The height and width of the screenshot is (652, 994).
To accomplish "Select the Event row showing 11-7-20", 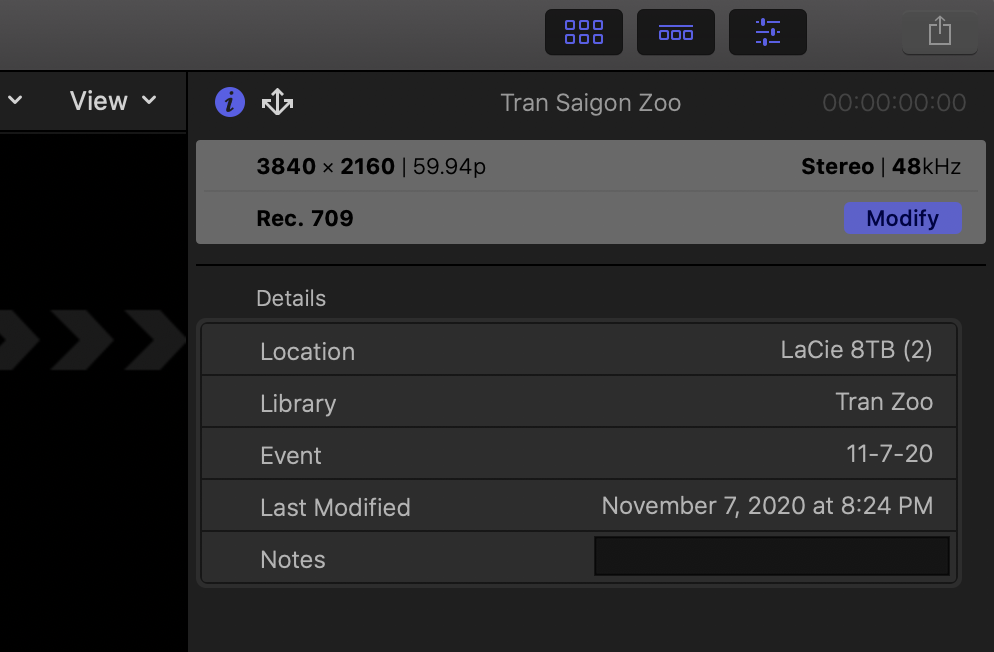I will [579, 454].
